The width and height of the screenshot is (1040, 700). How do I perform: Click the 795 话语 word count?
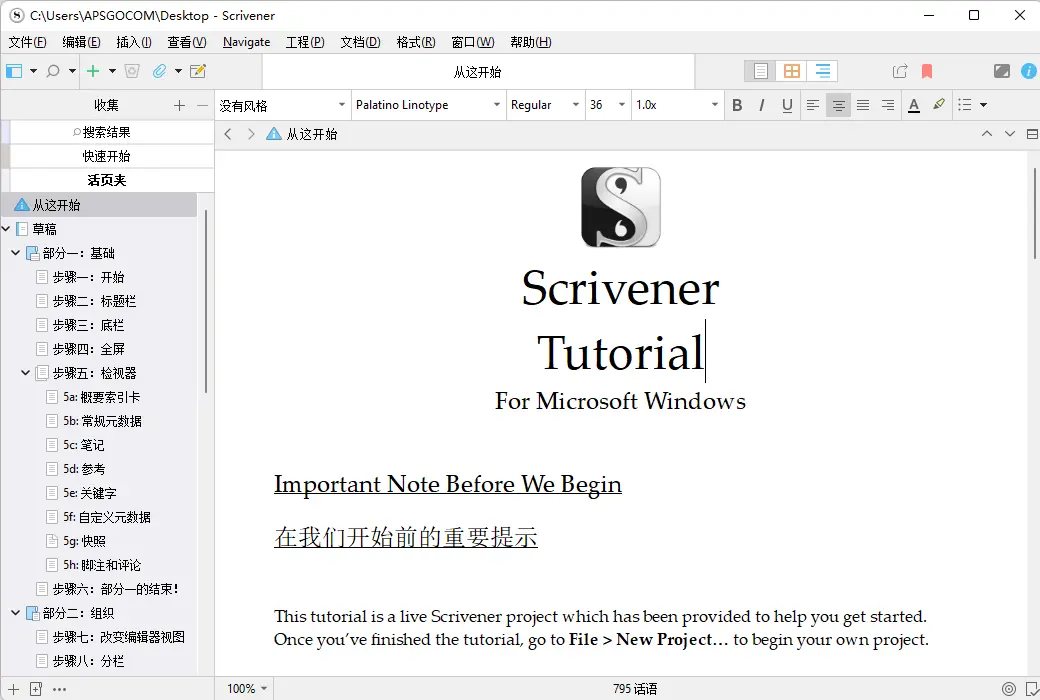coord(635,689)
